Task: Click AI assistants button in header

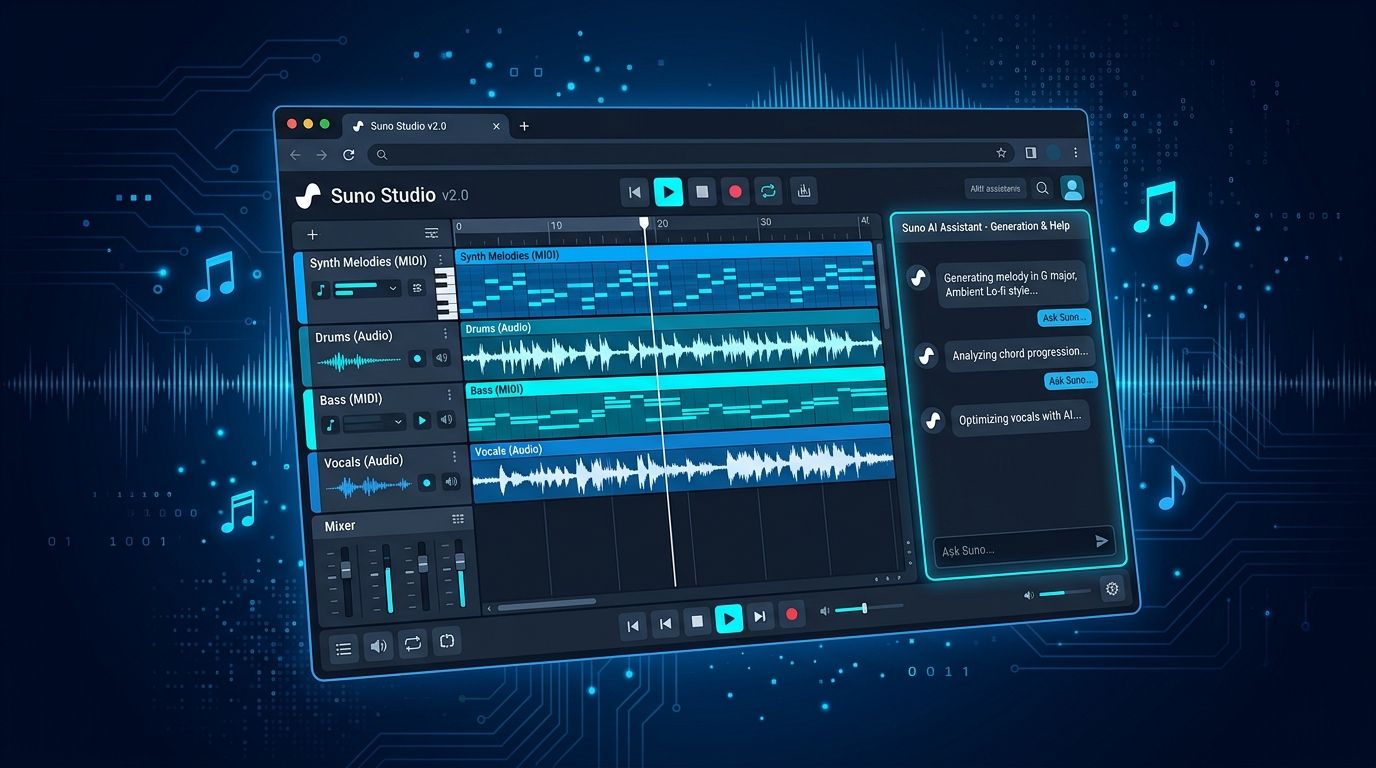Action: [x=995, y=188]
